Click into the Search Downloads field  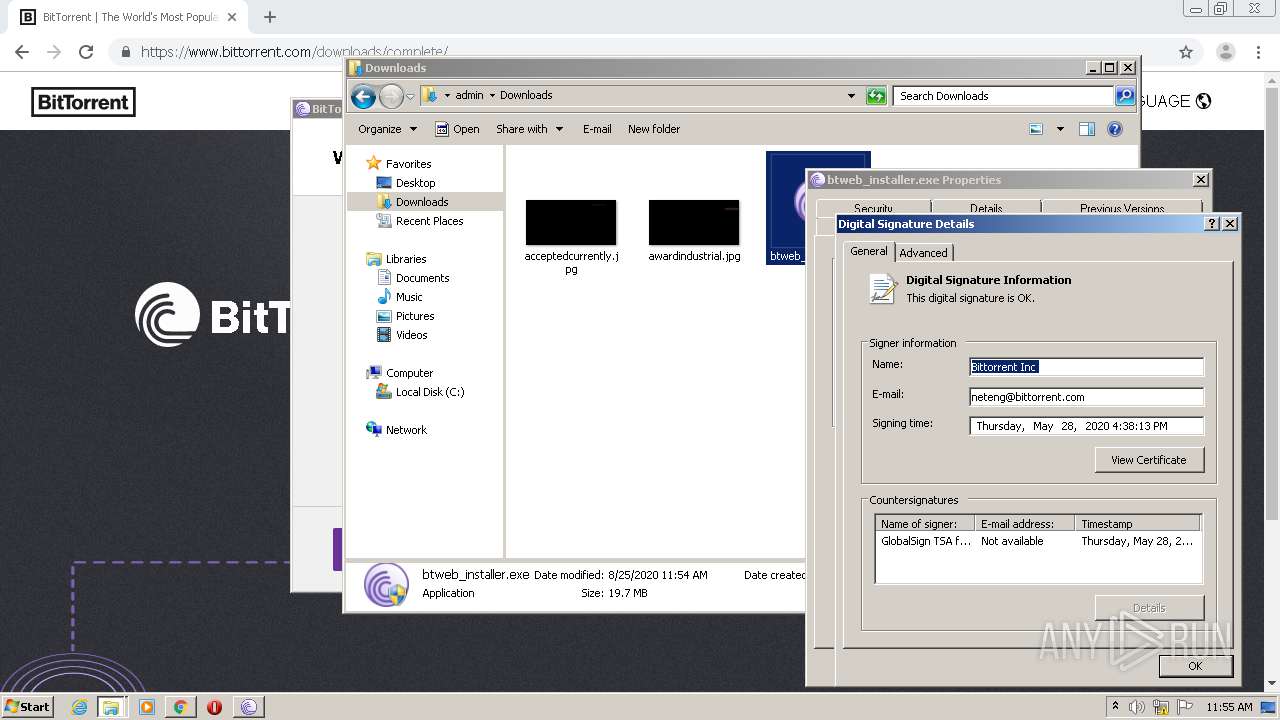1003,96
